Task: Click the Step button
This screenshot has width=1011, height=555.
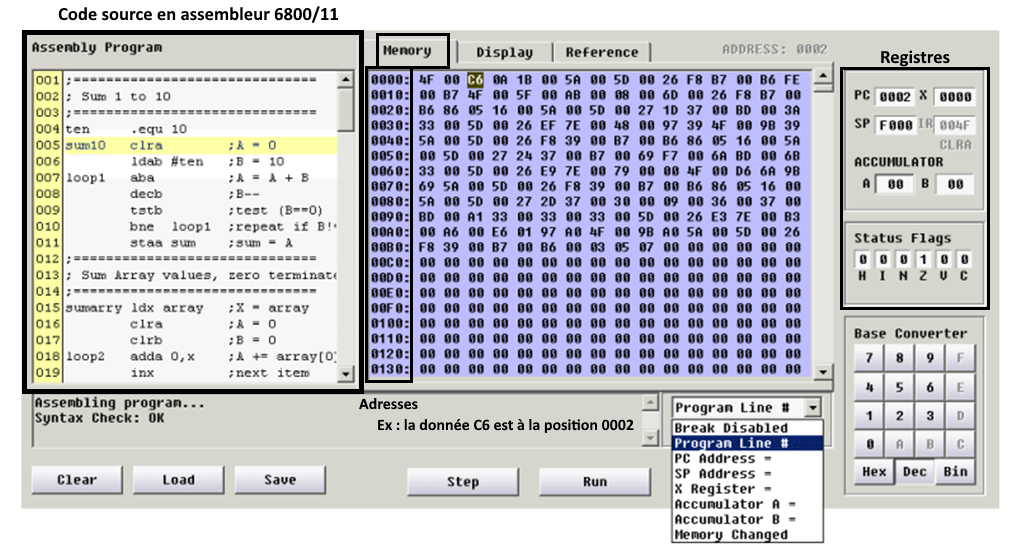Action: point(462,481)
